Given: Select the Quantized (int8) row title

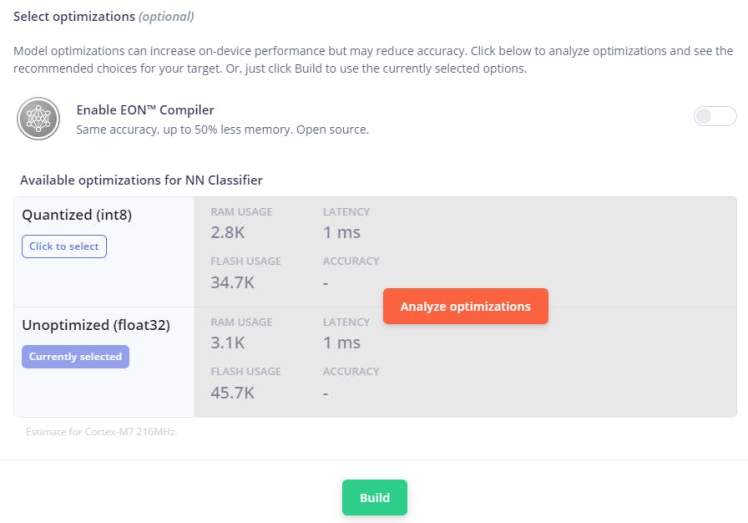Looking at the screenshot, I should (x=77, y=214).
